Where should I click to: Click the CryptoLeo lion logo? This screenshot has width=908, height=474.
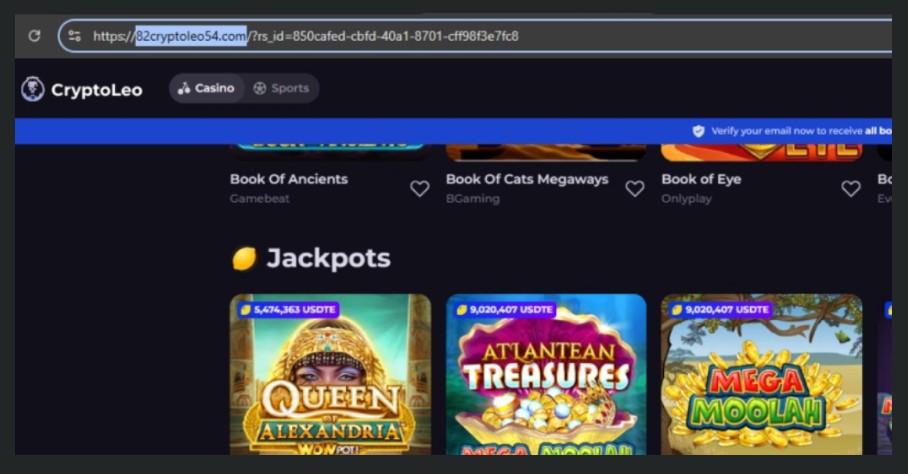[x=32, y=89]
